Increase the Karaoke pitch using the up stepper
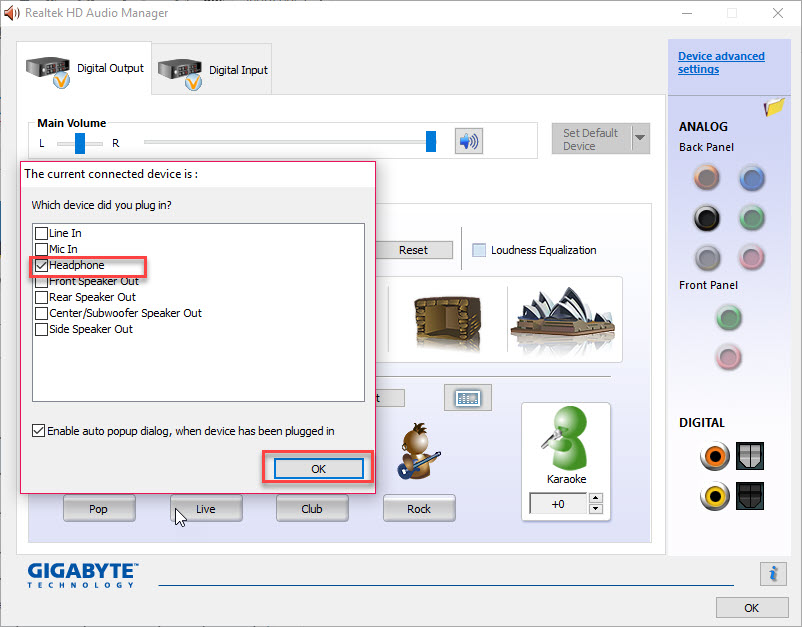 595,497
